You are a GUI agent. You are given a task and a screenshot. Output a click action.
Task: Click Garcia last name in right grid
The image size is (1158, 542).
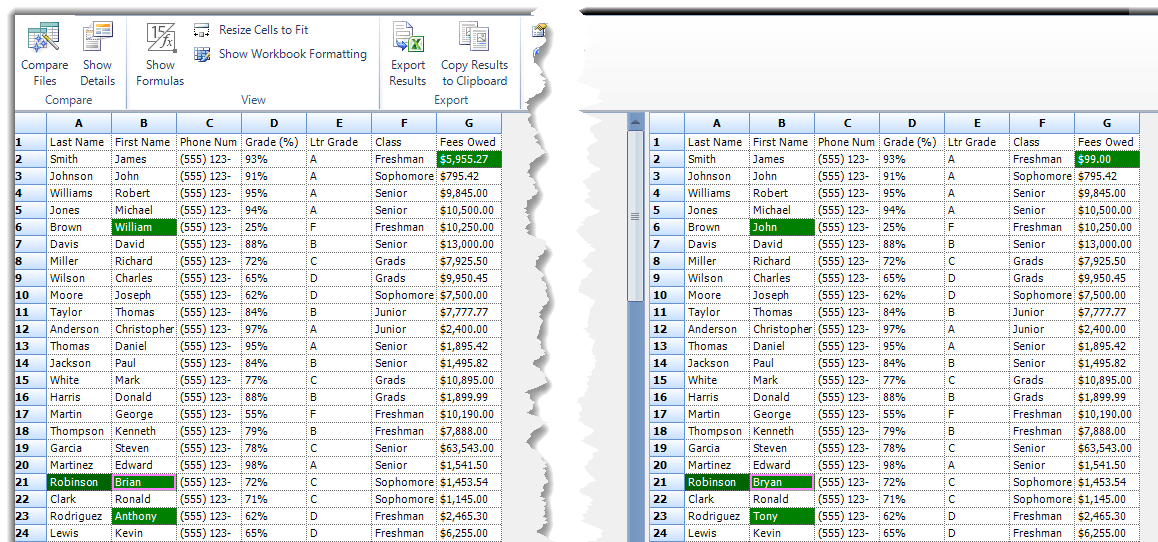point(717,448)
